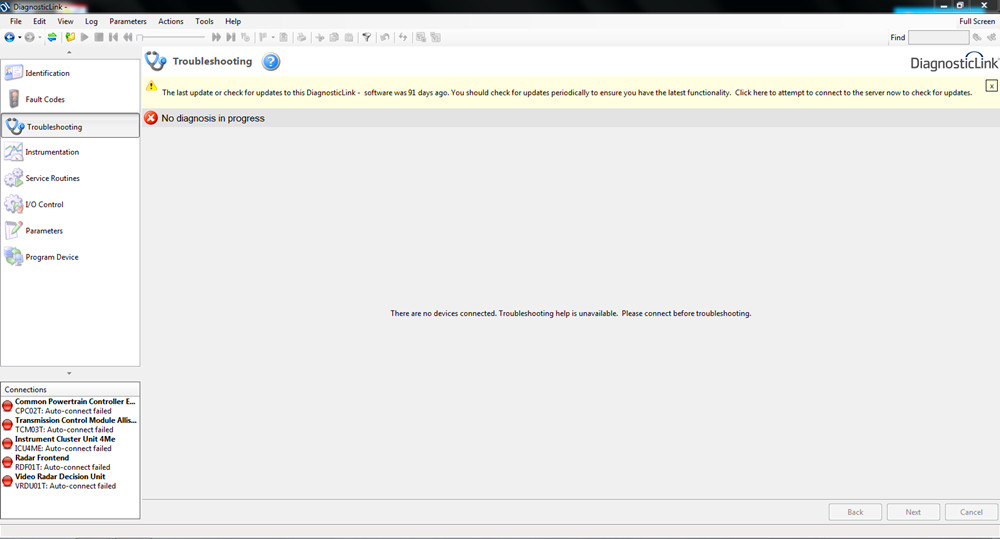The width and height of the screenshot is (1000, 539).
Task: Open the Program Device sidebar panel
Action: tap(70, 256)
